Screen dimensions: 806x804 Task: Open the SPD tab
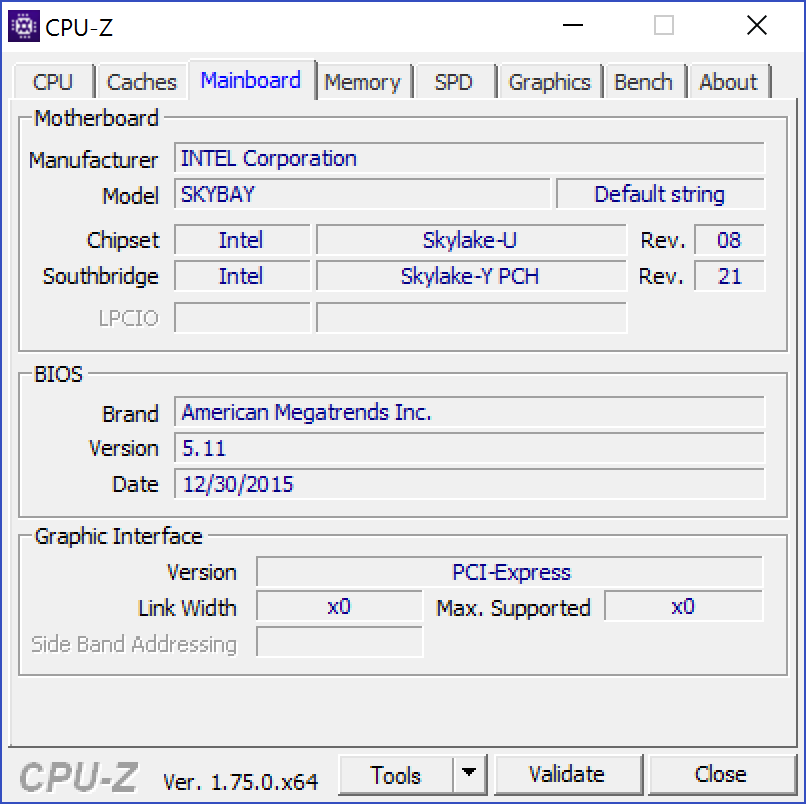tap(454, 82)
